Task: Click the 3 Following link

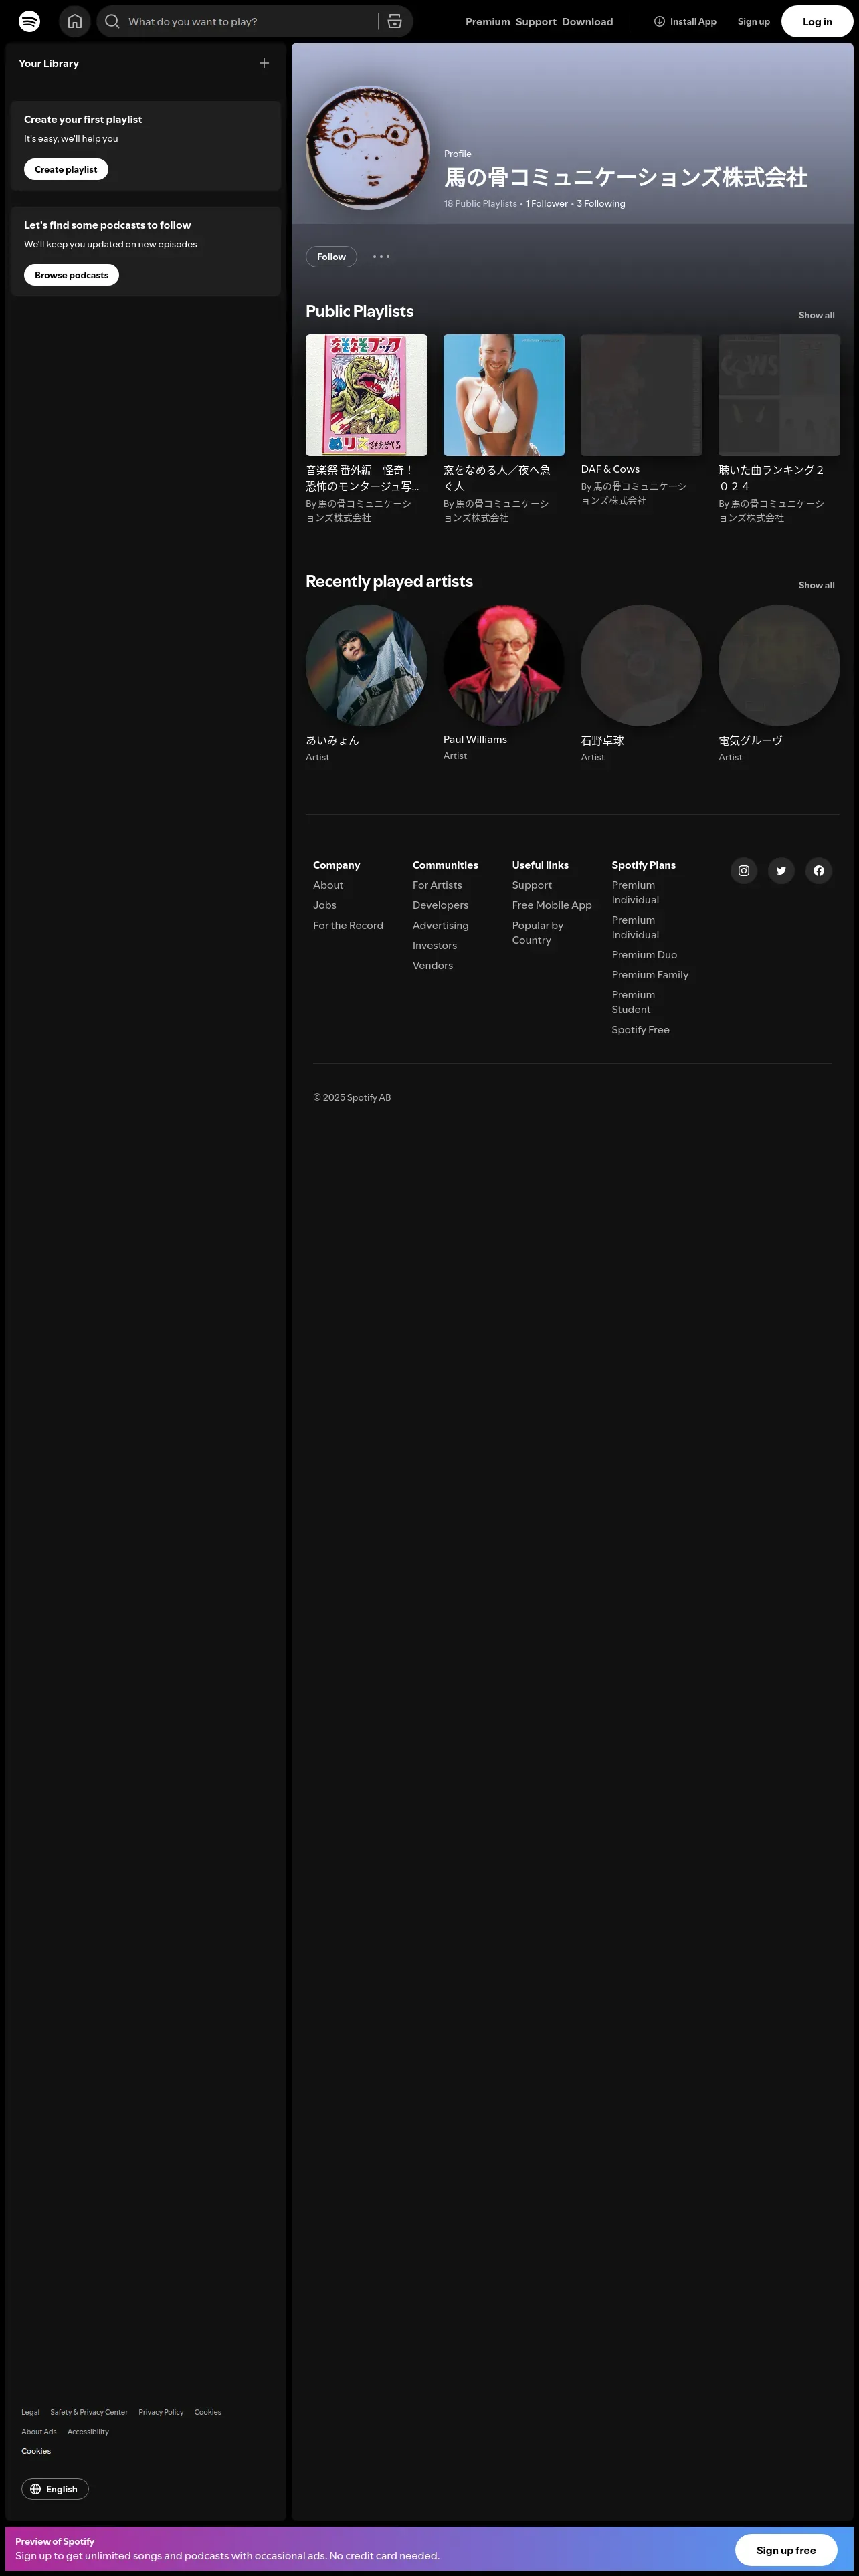Action: (601, 203)
